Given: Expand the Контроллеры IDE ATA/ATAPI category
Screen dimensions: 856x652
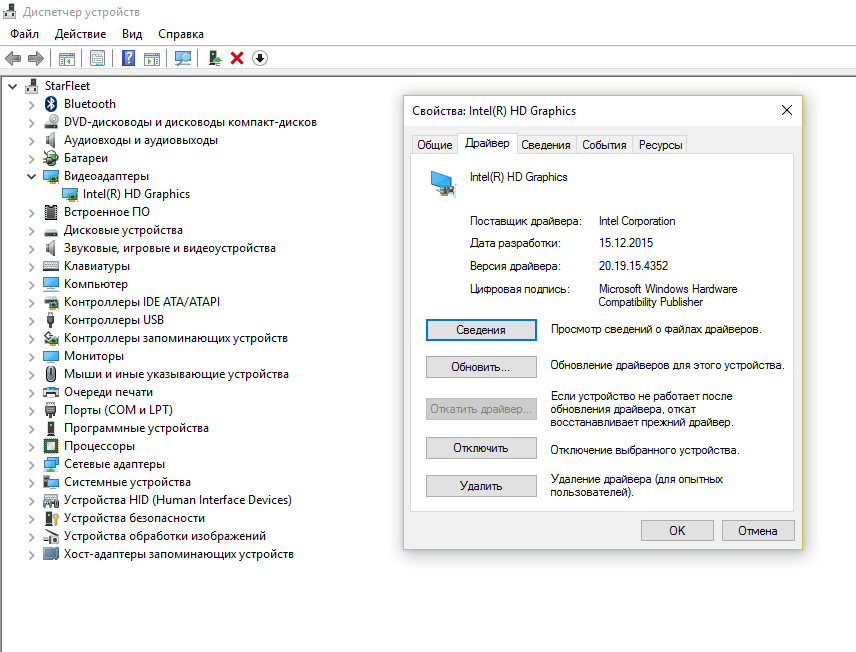Looking at the screenshot, I should tap(32, 303).
